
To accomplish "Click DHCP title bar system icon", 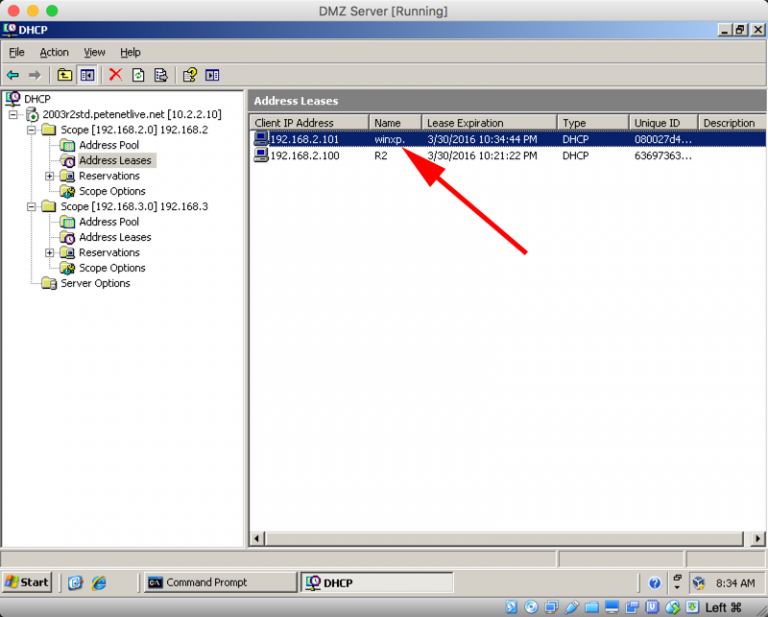I will click(9, 29).
